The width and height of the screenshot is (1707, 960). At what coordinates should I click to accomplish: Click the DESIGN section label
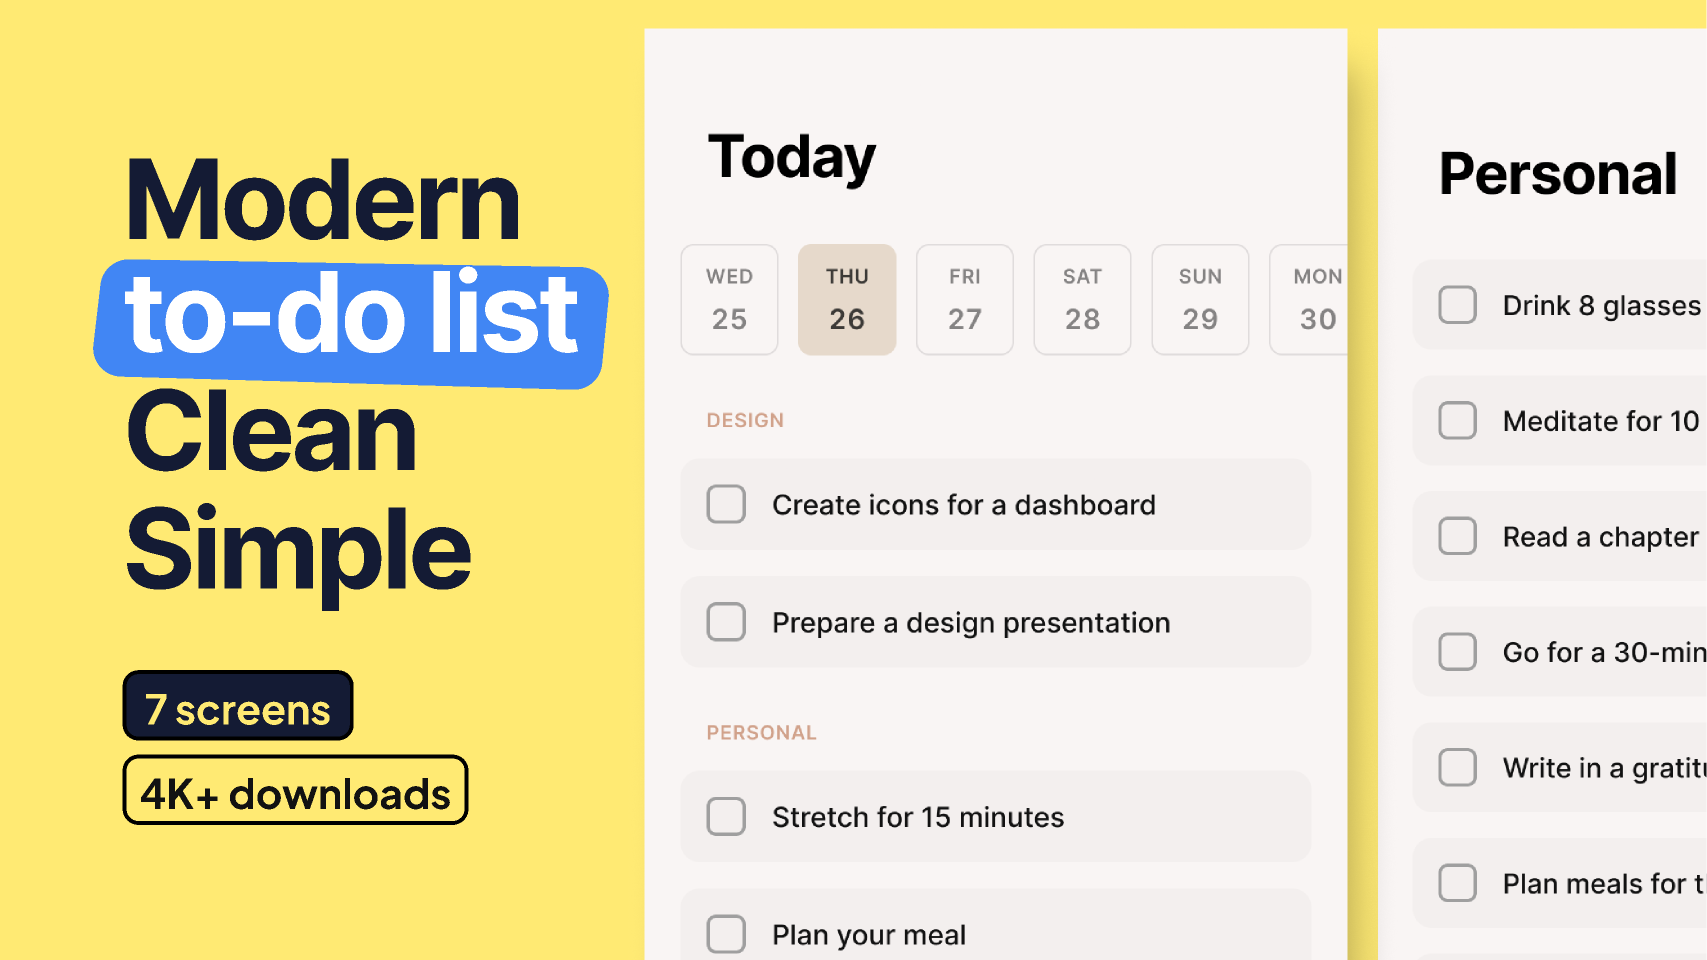[x=745, y=420]
